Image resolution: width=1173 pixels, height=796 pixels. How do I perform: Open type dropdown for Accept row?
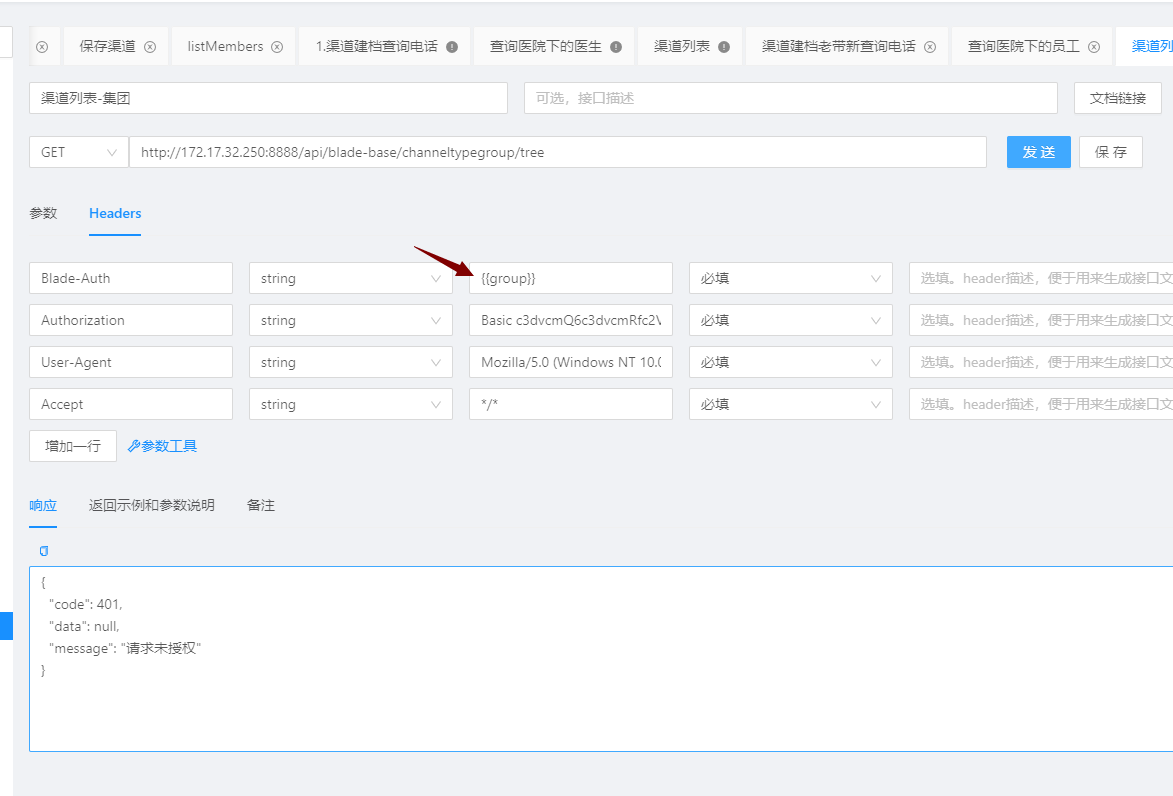351,404
